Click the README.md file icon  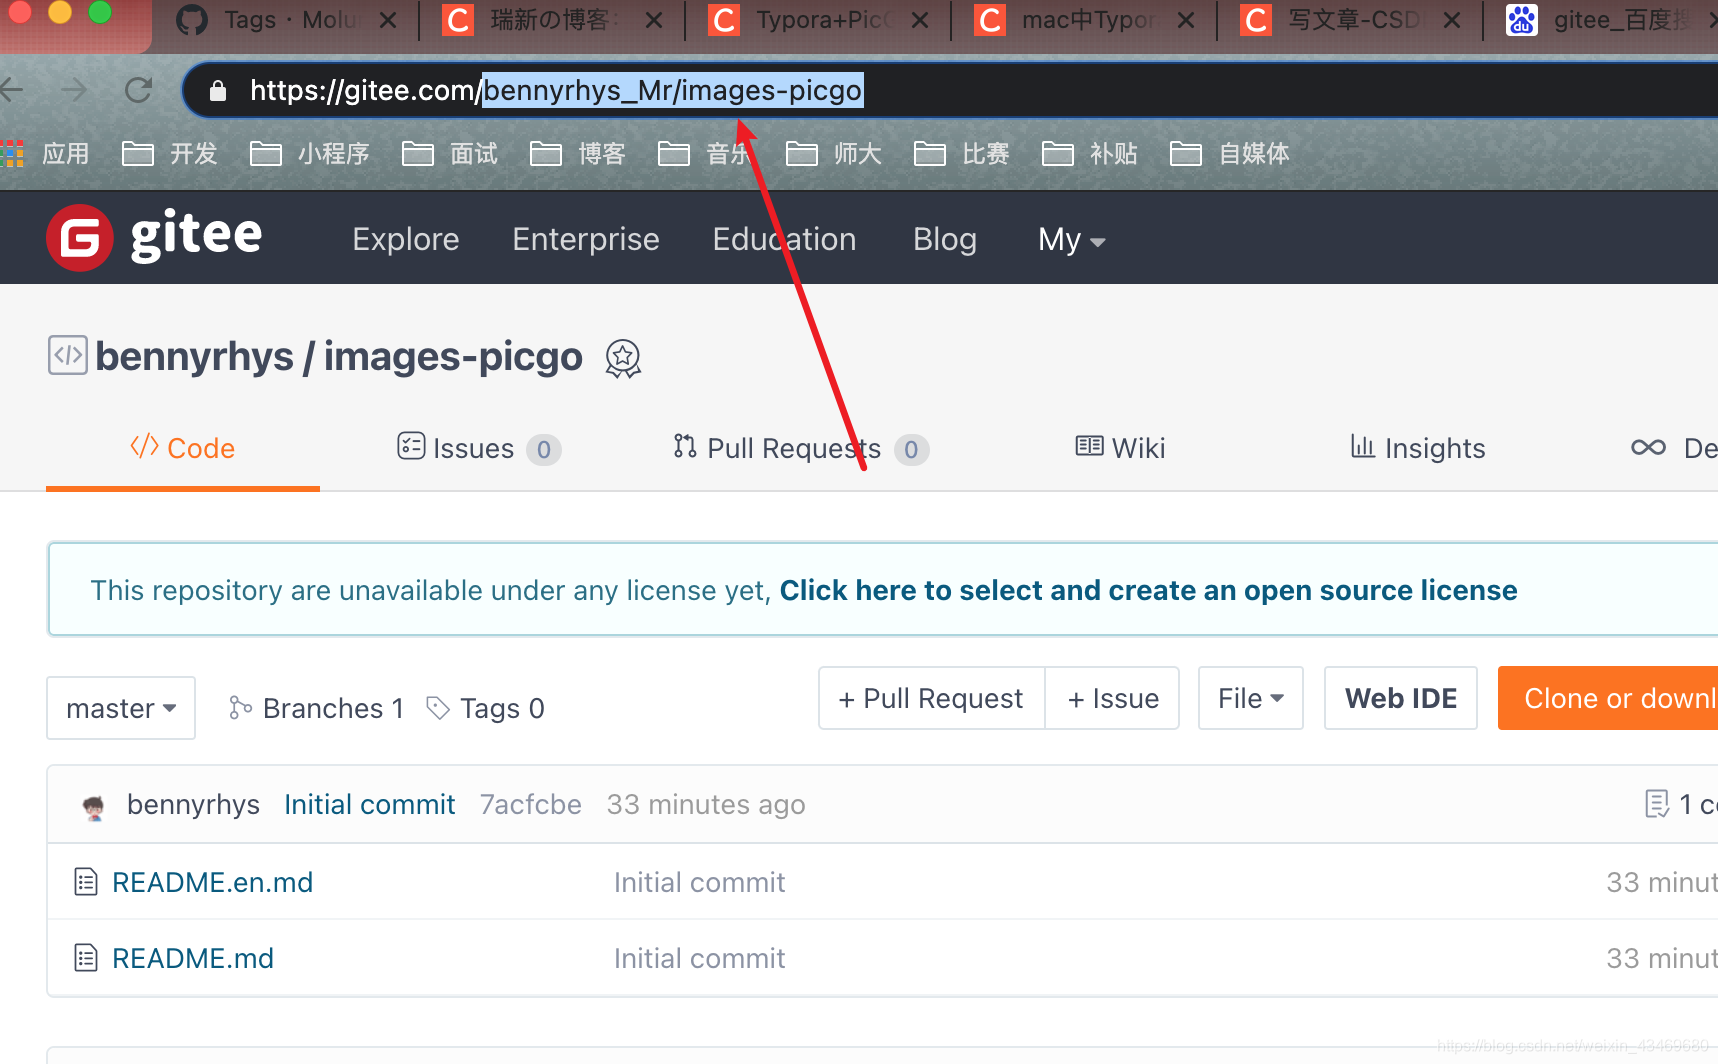pos(86,958)
